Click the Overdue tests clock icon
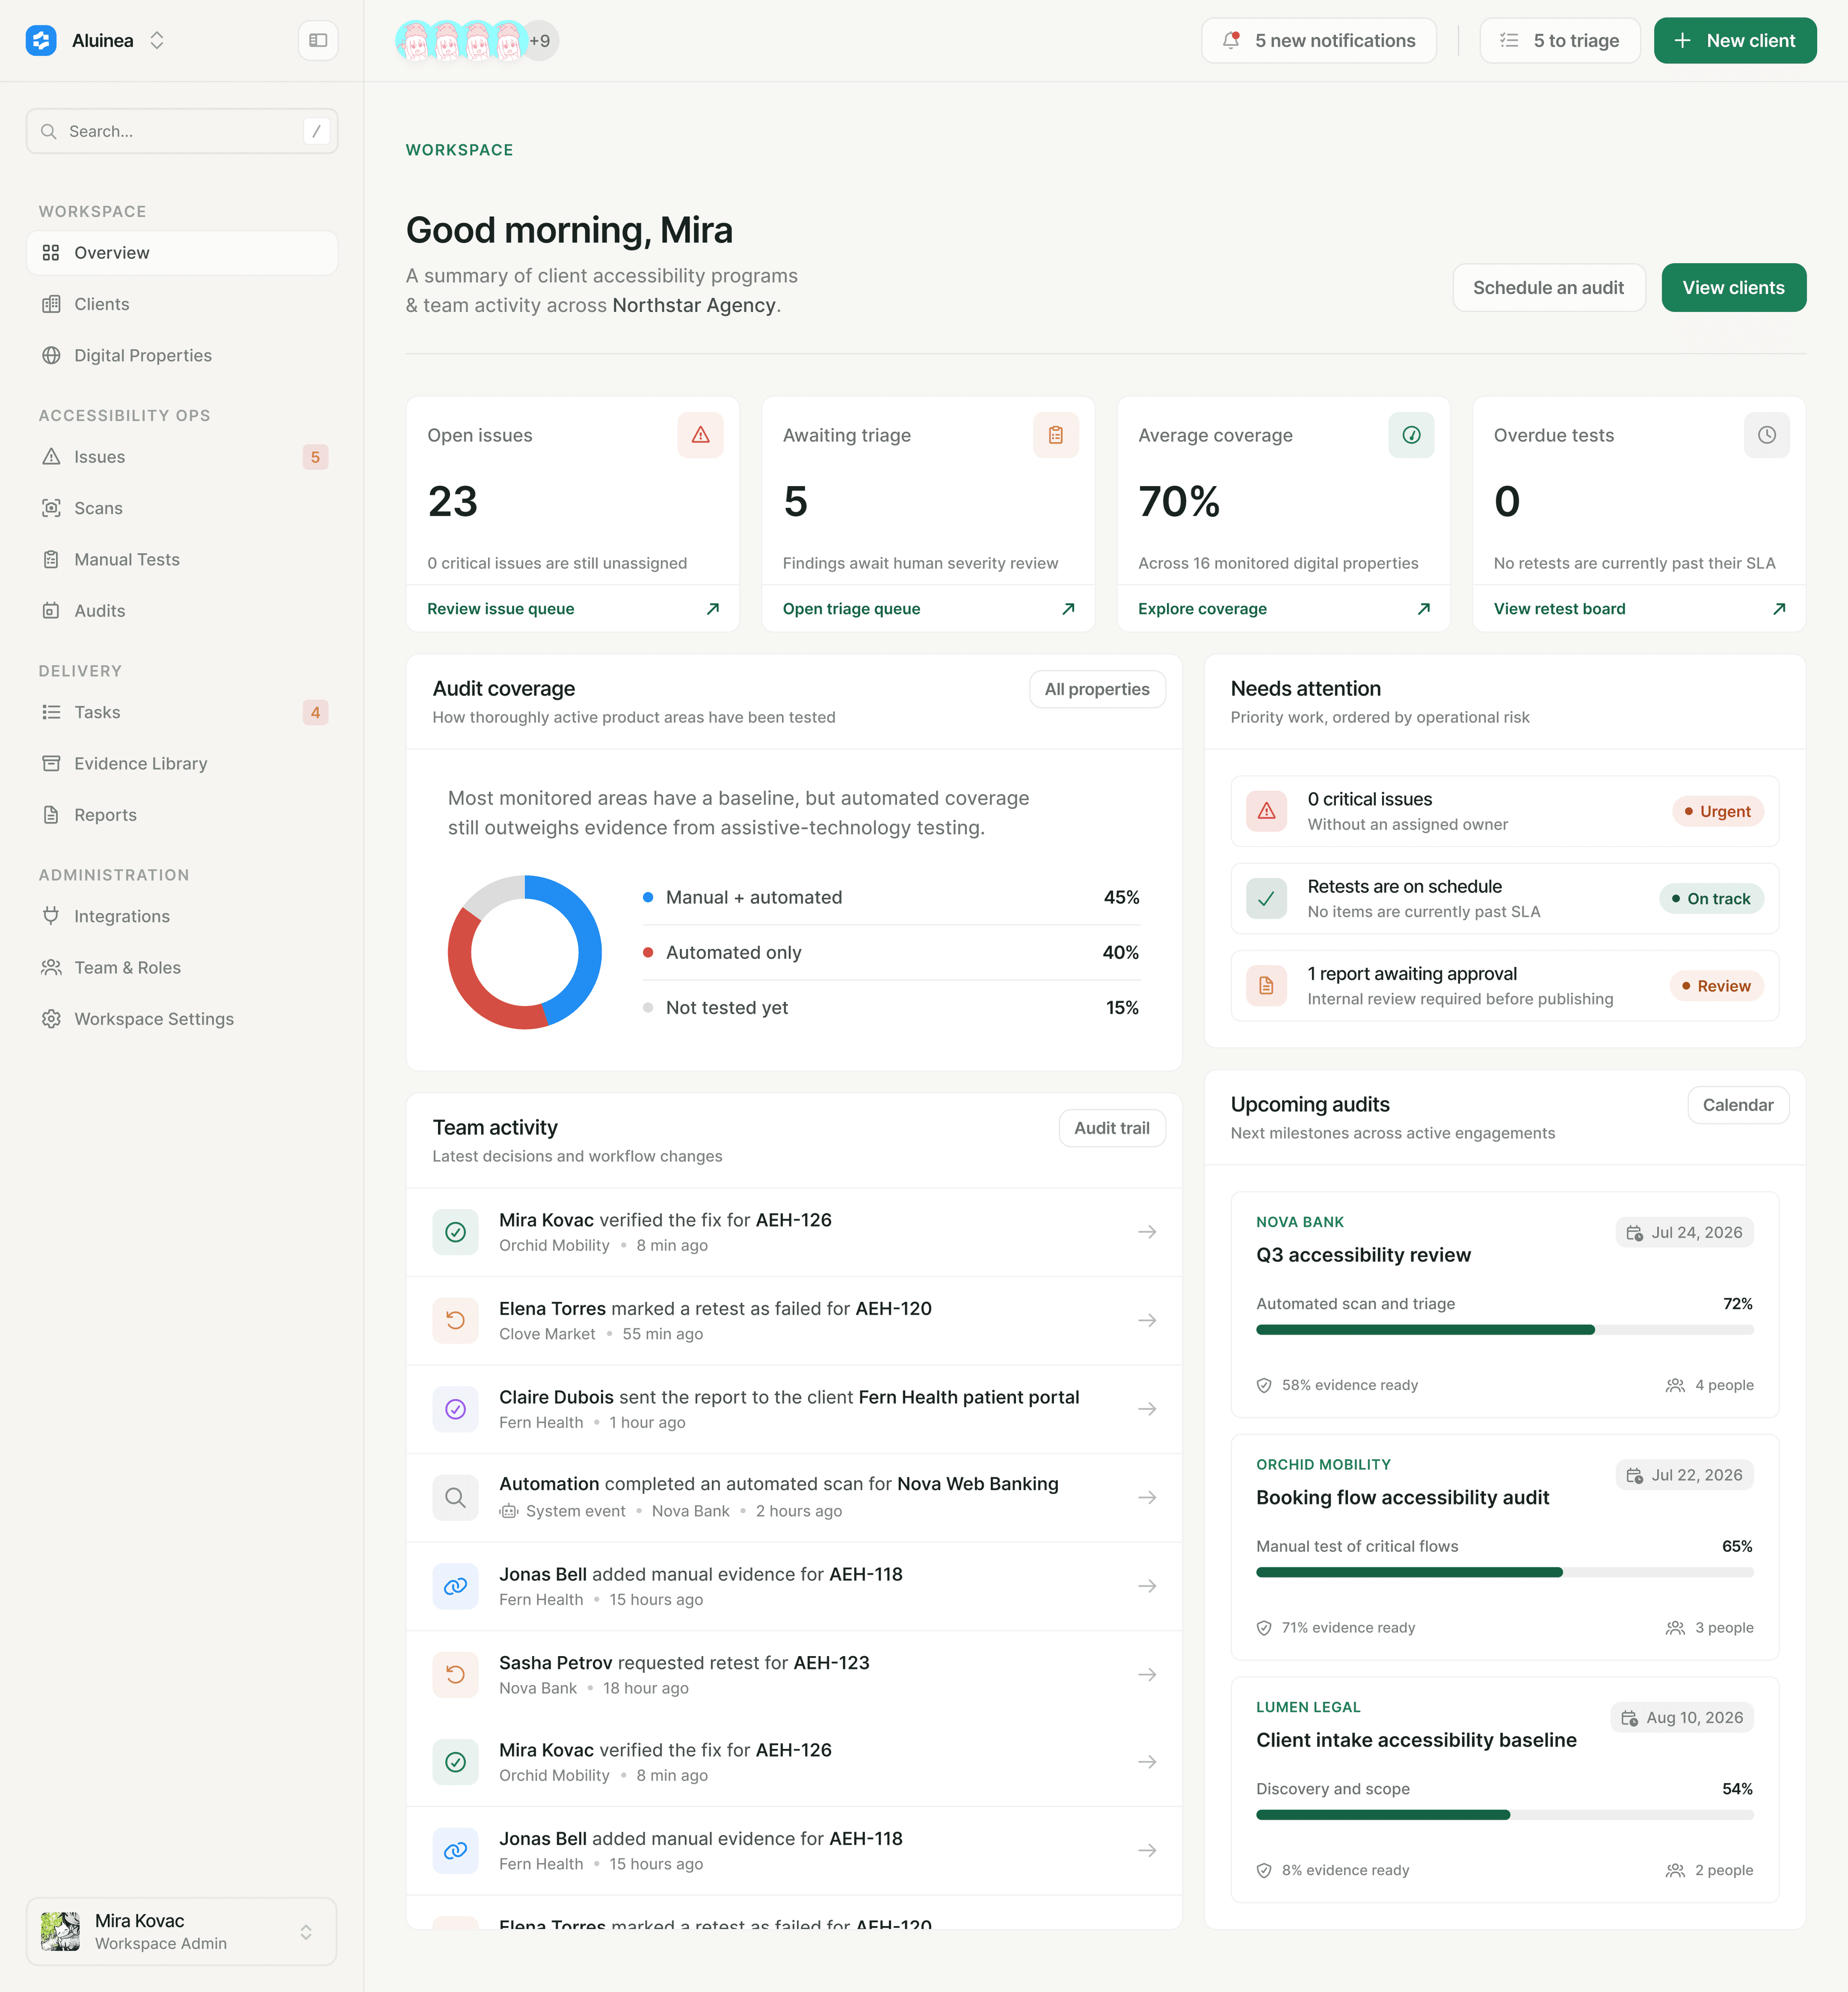 click(x=1767, y=435)
